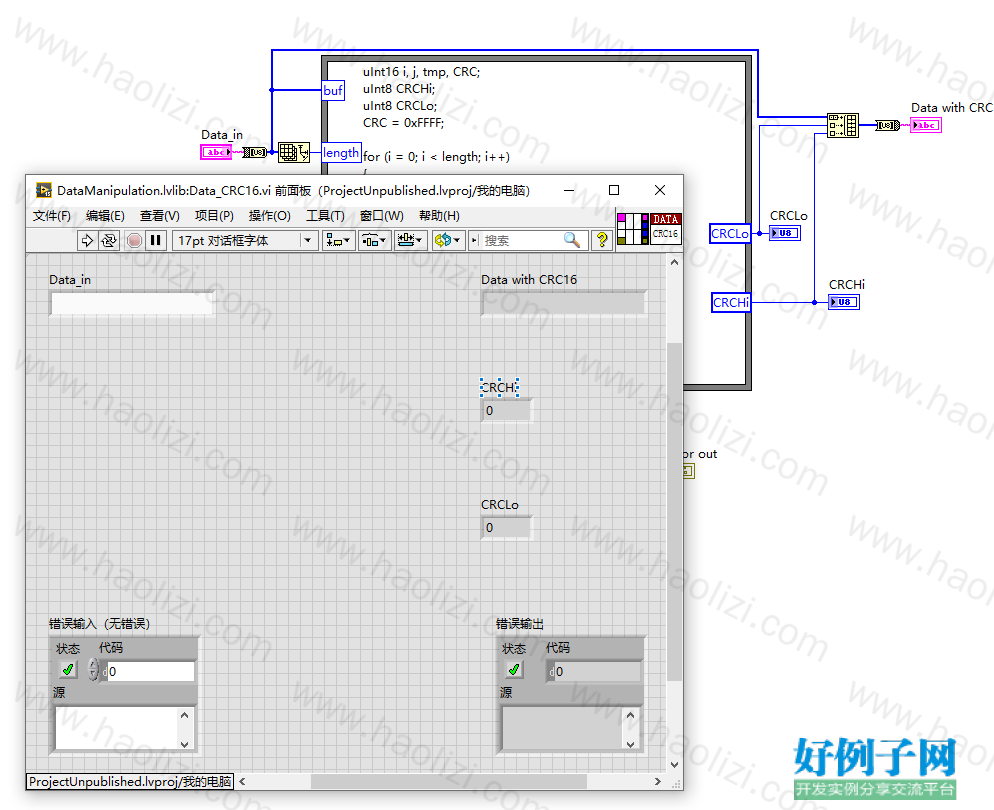994x810 pixels.
Task: Open 操作(O) menu
Action: pos(269,215)
